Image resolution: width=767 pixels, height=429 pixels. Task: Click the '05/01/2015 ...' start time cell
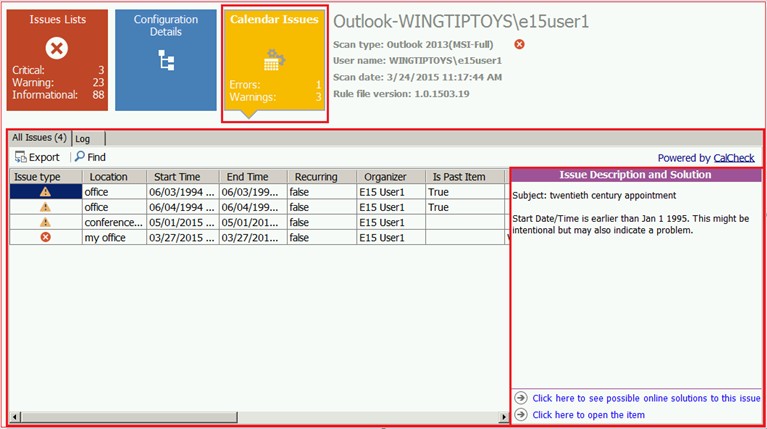click(183, 222)
